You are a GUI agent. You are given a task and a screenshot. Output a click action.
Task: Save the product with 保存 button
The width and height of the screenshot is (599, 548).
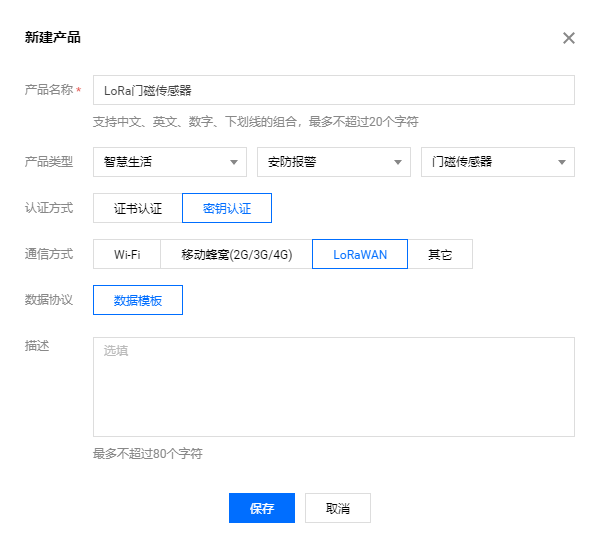click(262, 508)
